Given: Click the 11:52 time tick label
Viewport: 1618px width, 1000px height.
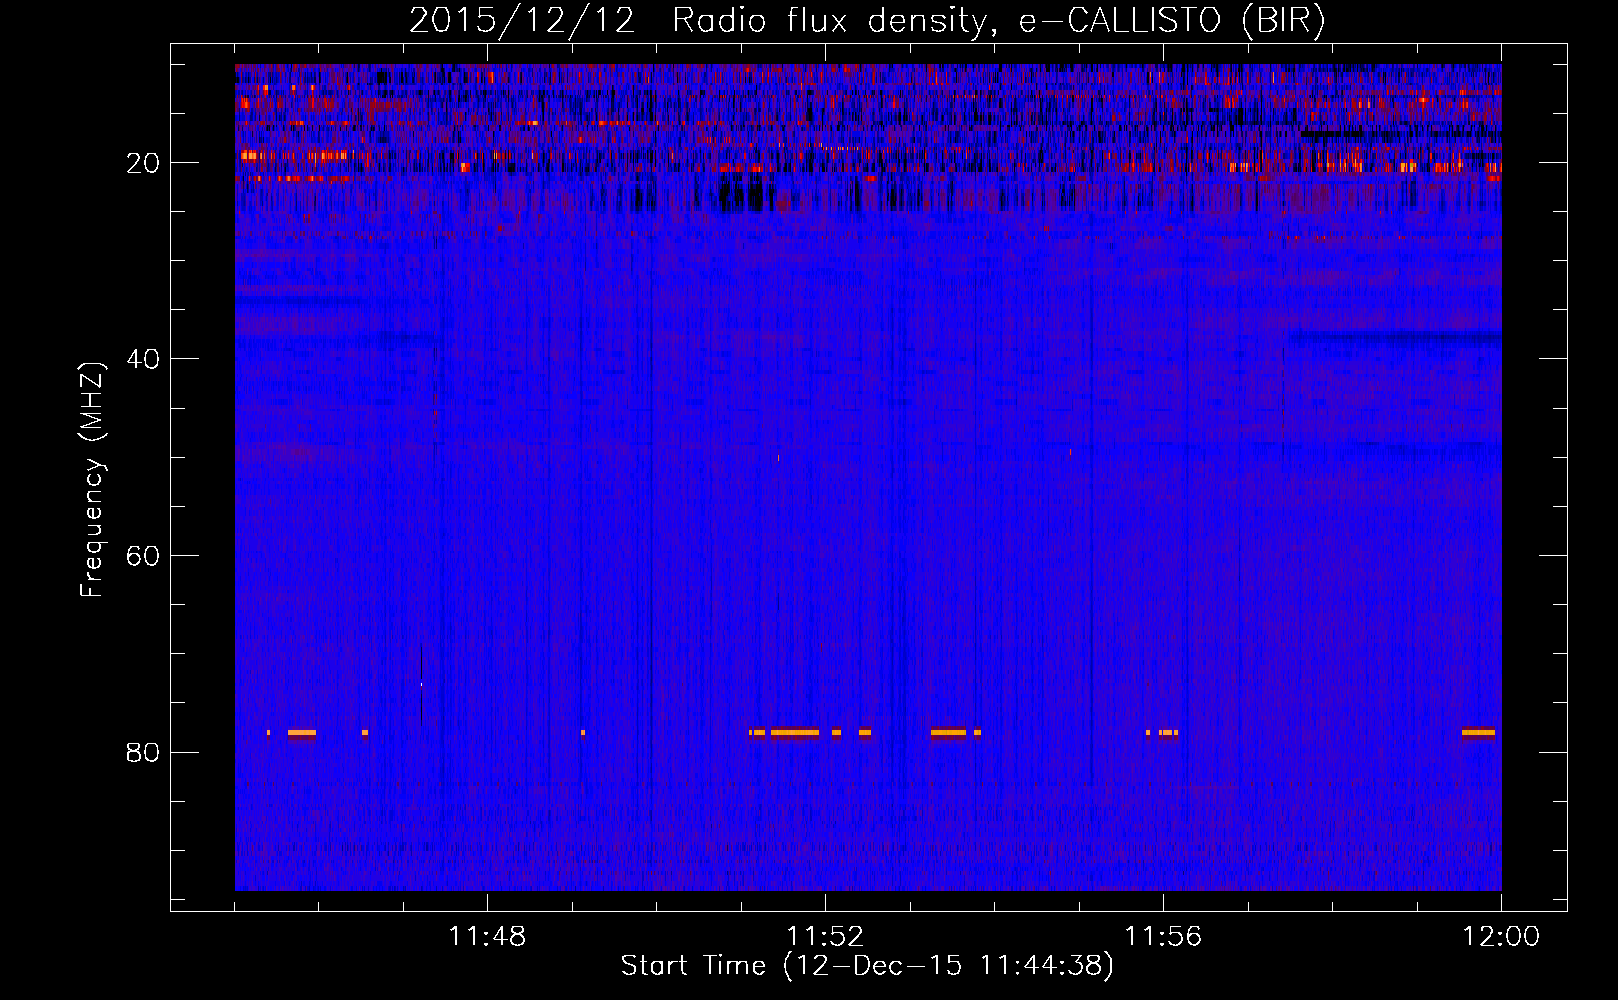Looking at the screenshot, I should [825, 937].
